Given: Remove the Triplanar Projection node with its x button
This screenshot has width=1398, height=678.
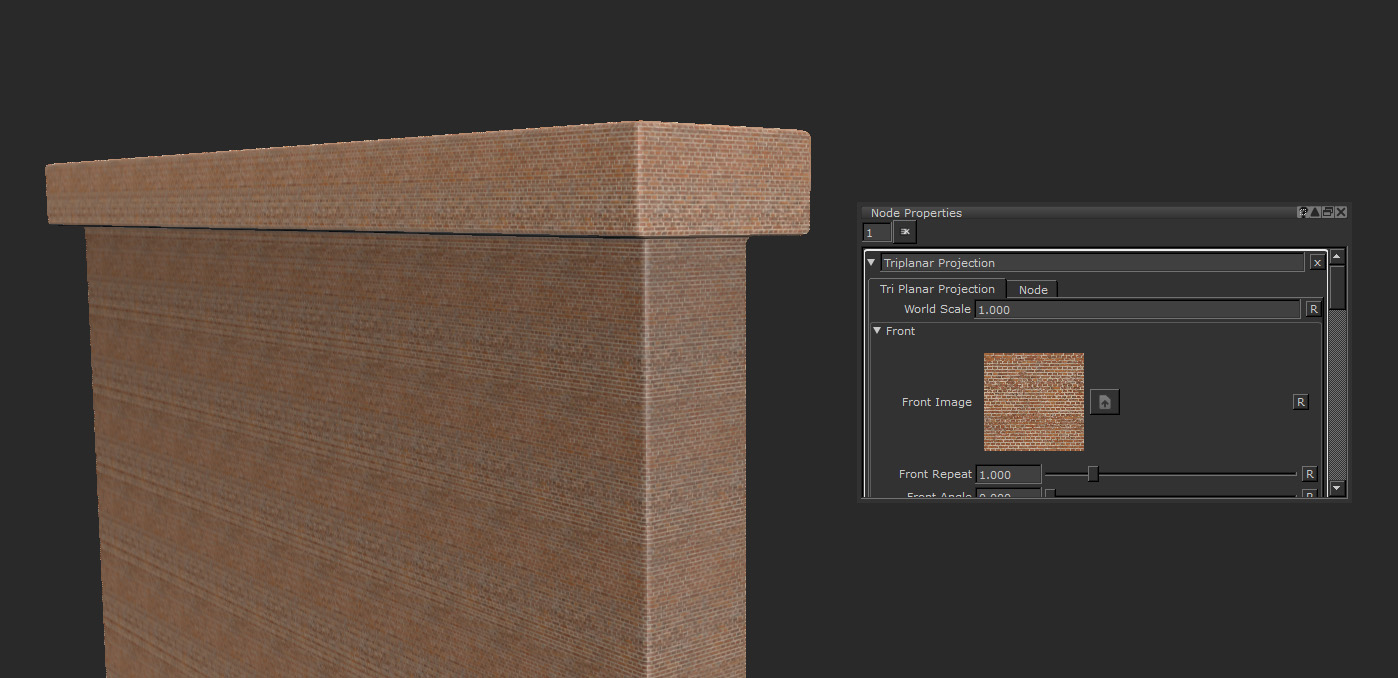Looking at the screenshot, I should [1317, 262].
